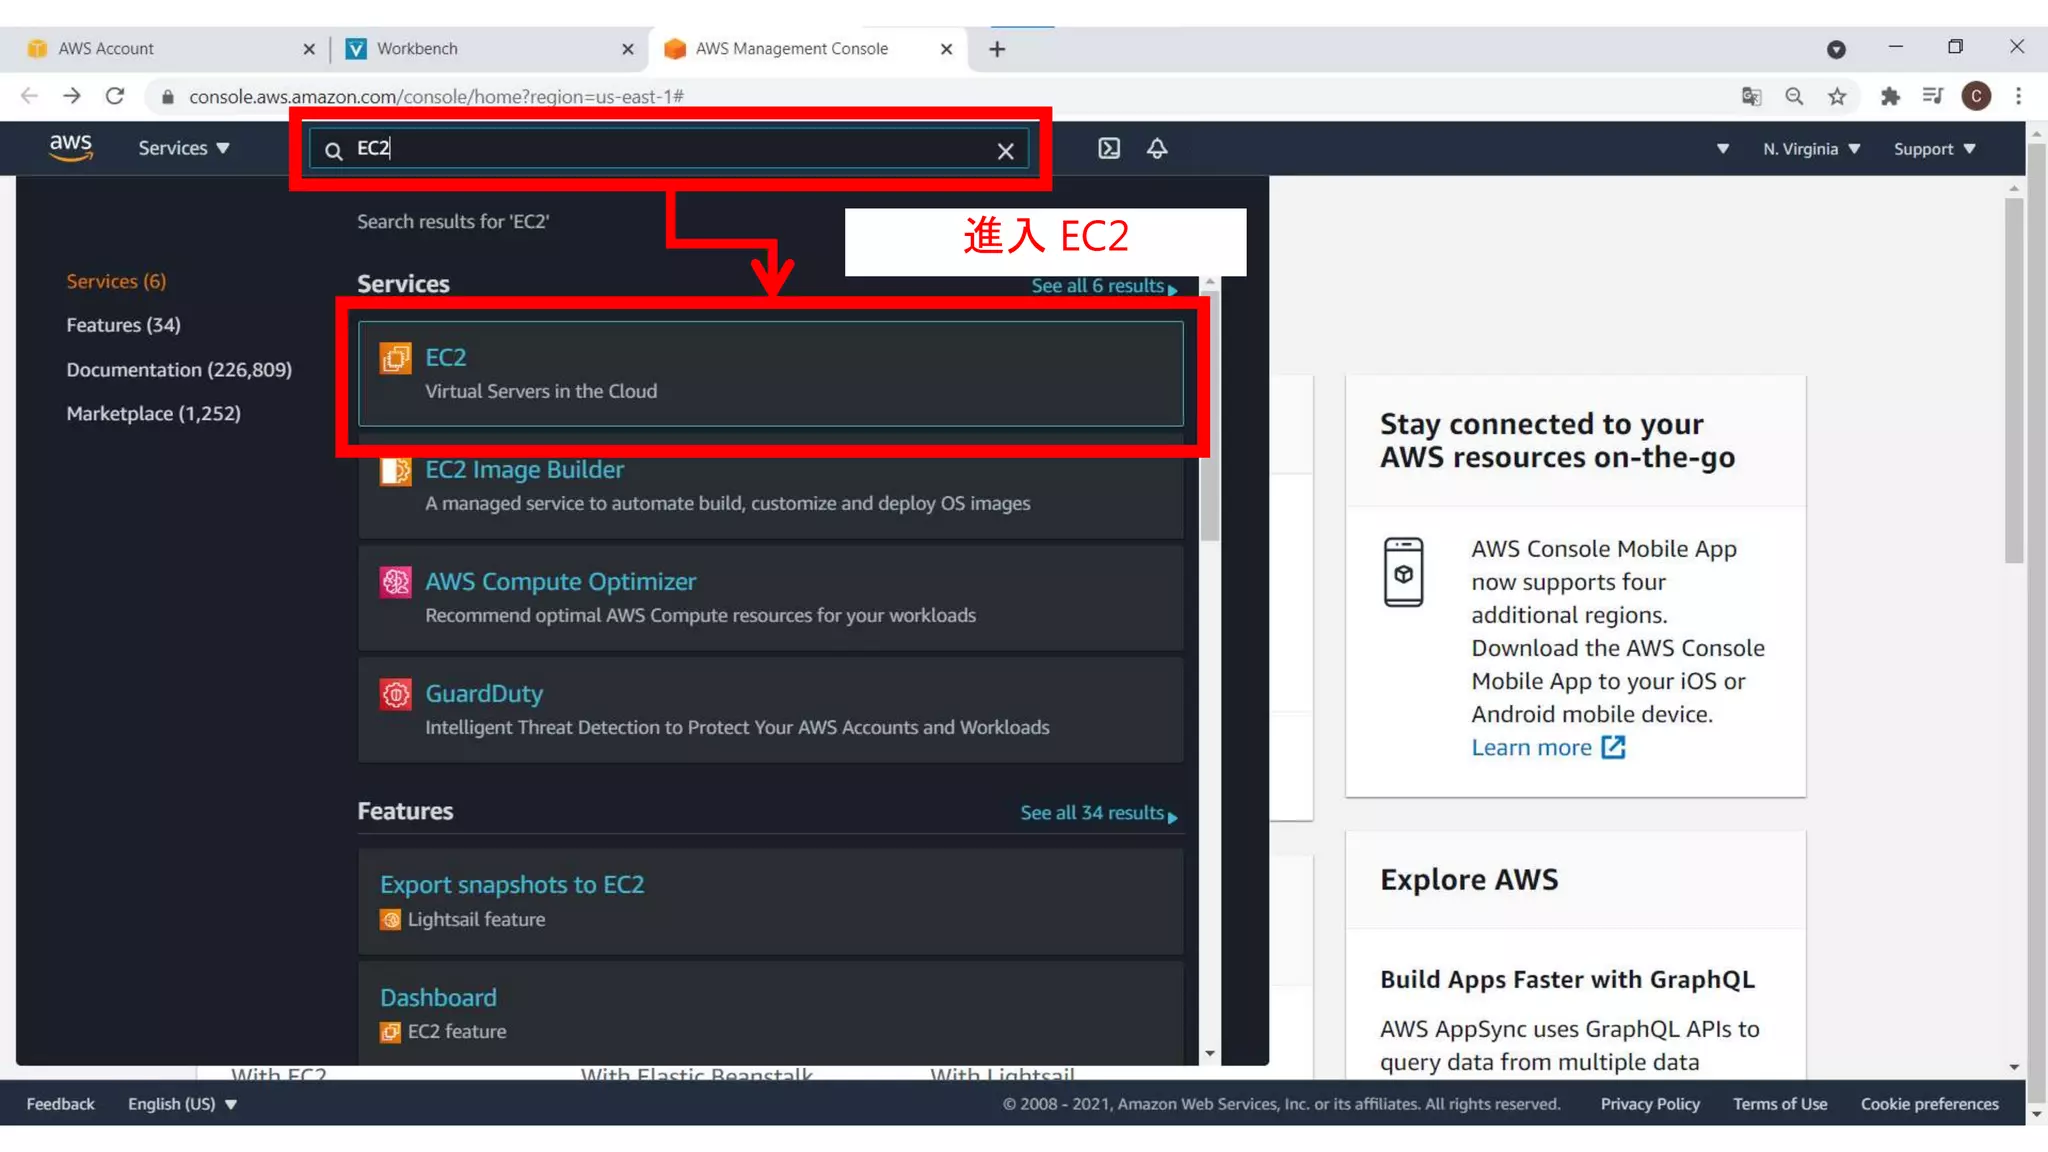2048x1152 pixels.
Task: Close the AWS Account tab
Action: [309, 49]
